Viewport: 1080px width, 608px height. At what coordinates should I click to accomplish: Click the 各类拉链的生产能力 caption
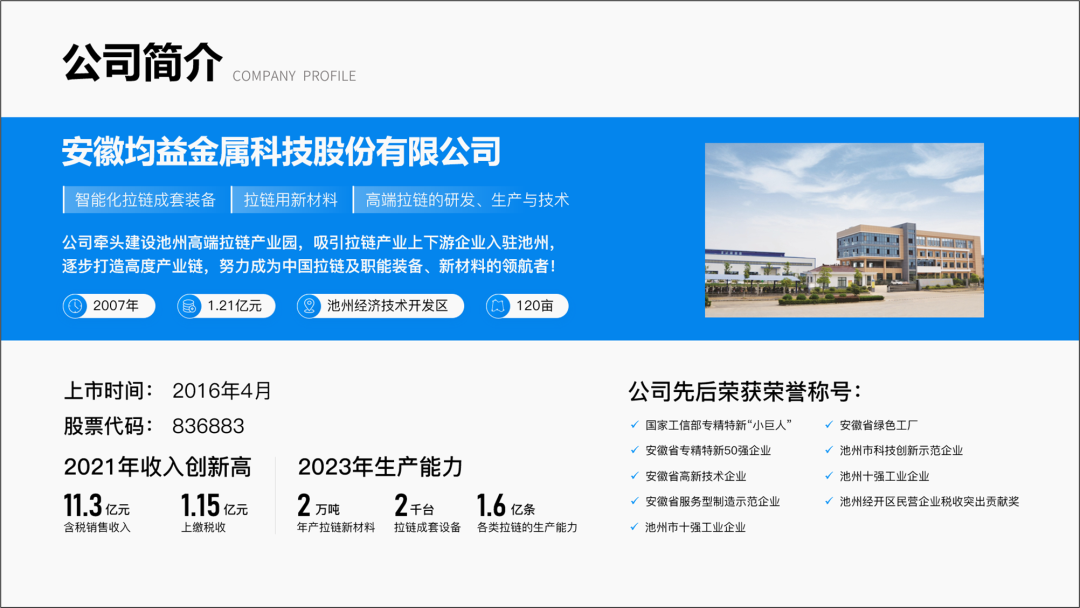[x=527, y=527]
